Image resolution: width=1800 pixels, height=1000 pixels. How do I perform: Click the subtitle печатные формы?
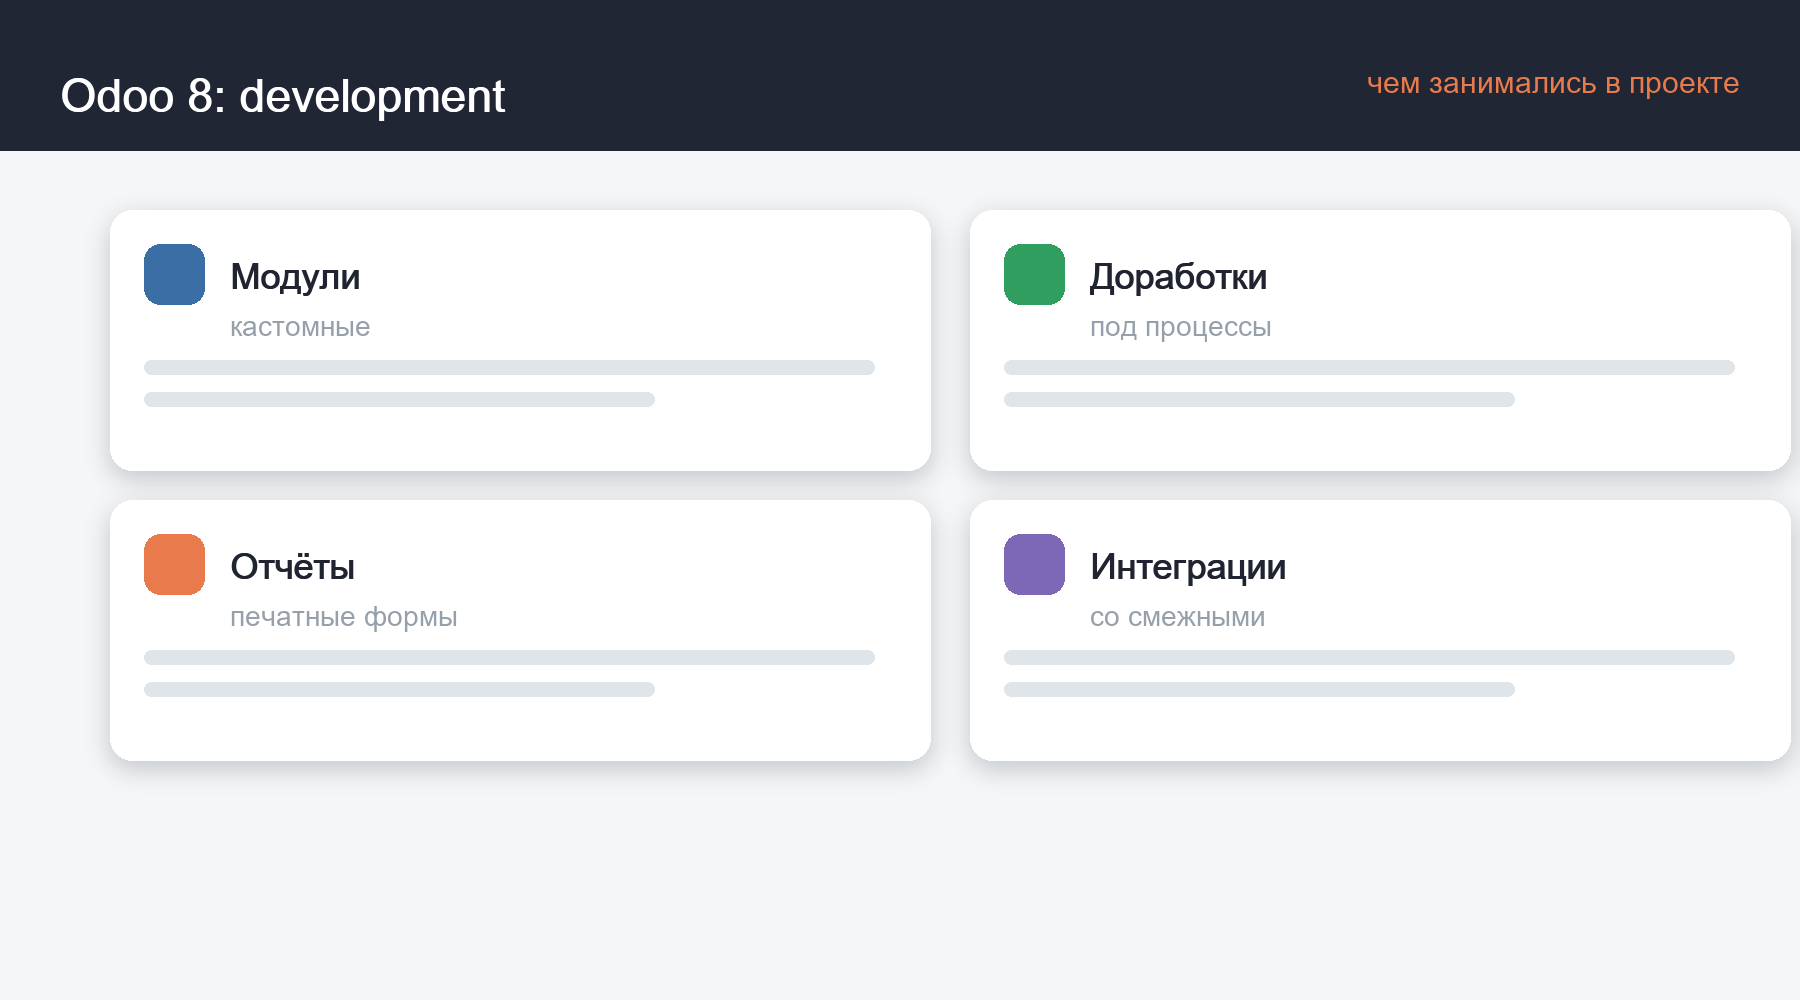click(343, 617)
